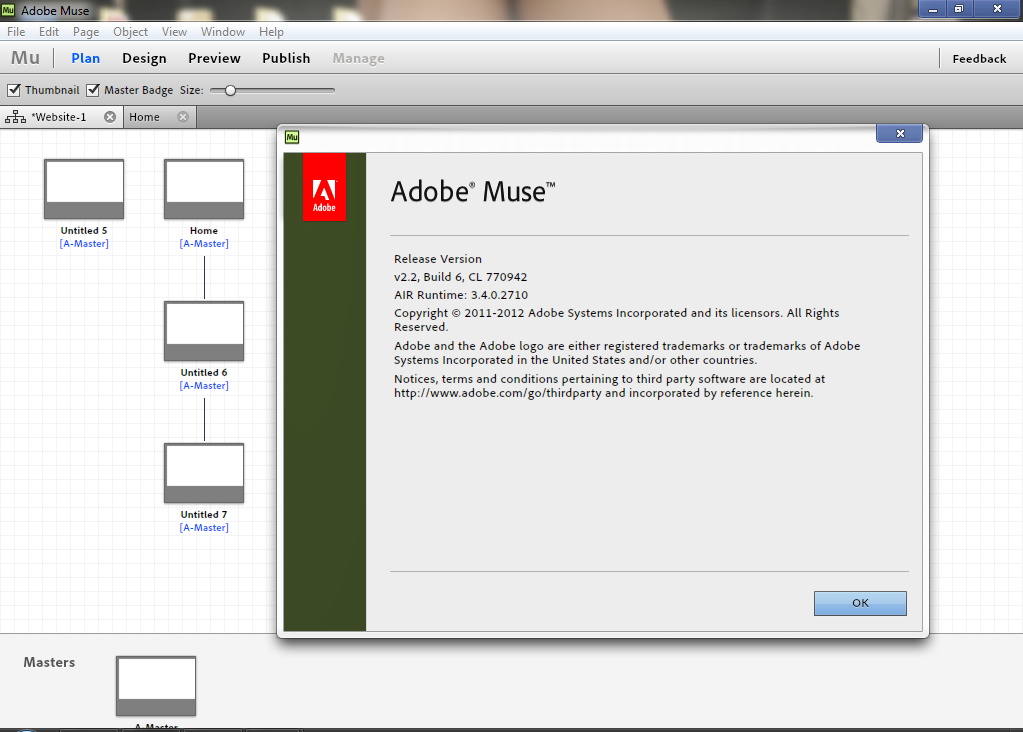Click the Release Version text
Screen dimensions: 1023x732
[438, 259]
